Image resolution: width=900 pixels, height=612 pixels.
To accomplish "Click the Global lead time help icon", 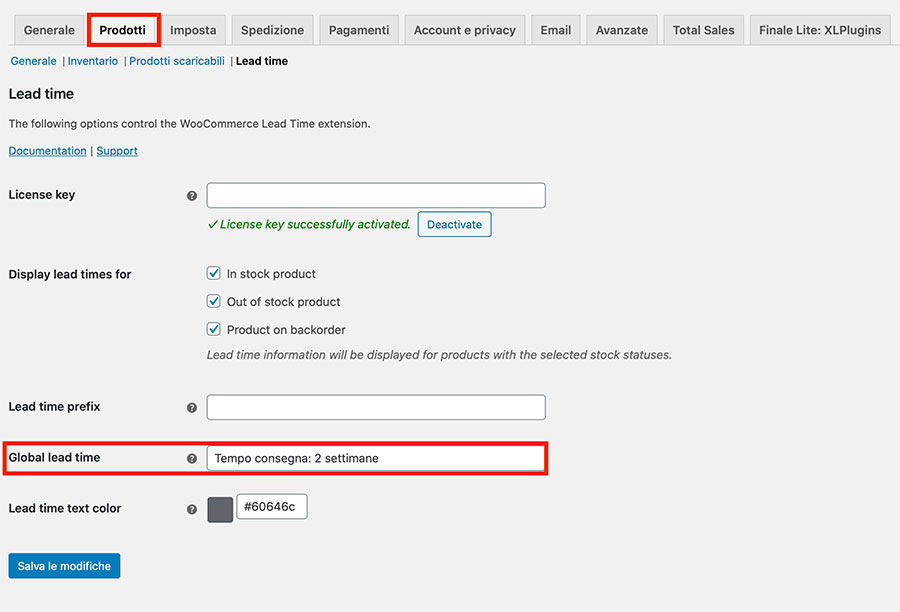I will pos(192,458).
